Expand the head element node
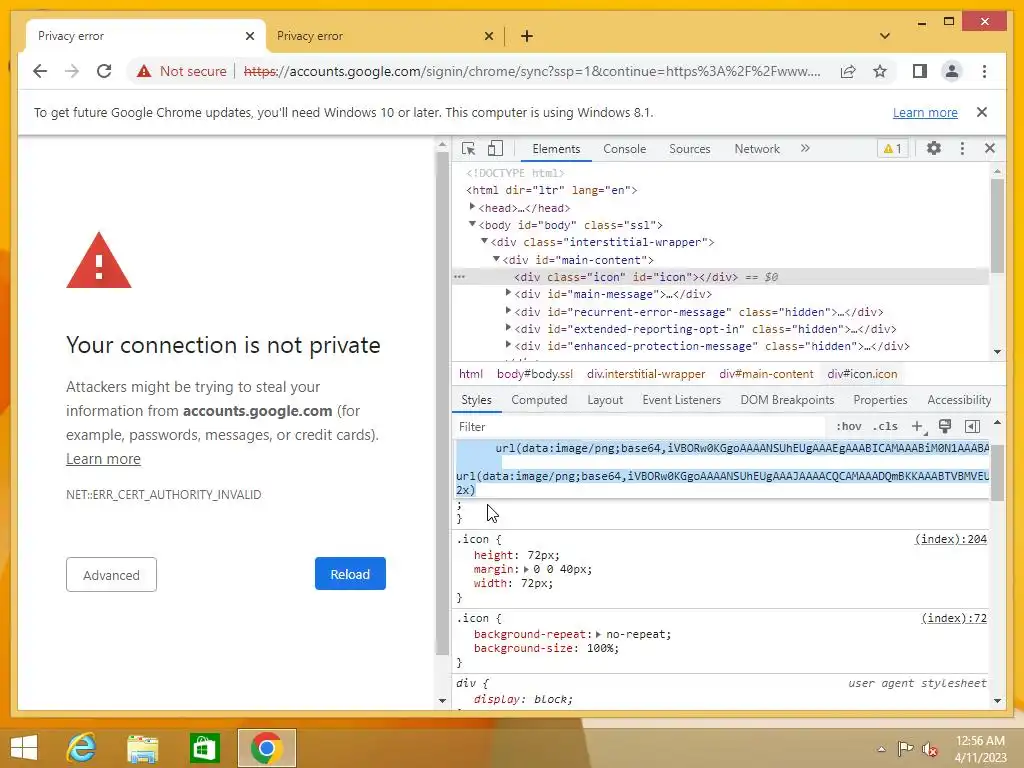The width and height of the screenshot is (1024, 768). 472,207
